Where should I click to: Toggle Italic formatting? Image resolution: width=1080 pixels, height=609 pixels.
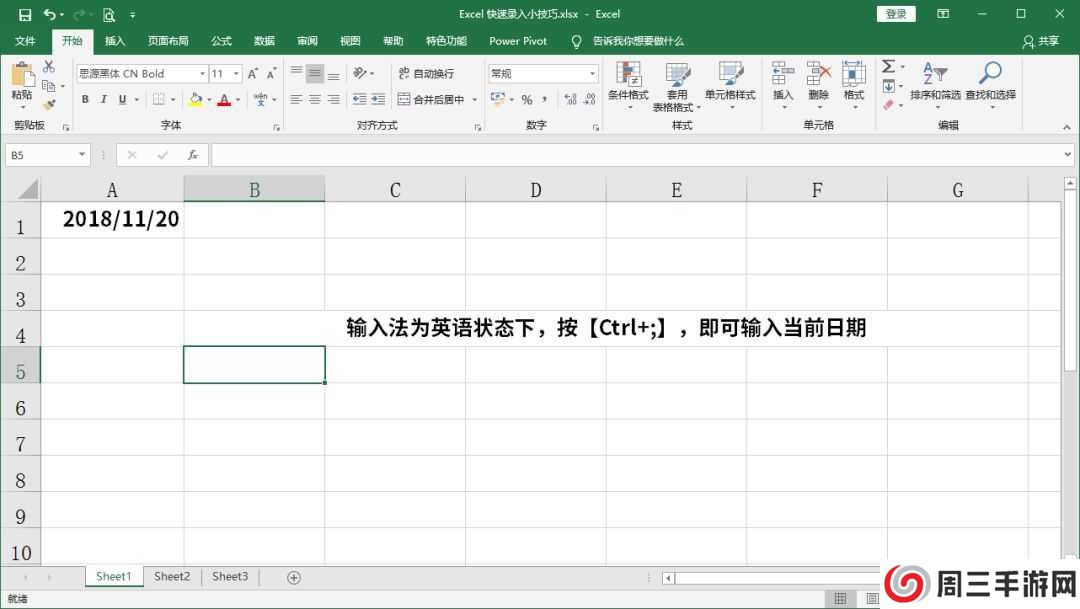click(104, 100)
